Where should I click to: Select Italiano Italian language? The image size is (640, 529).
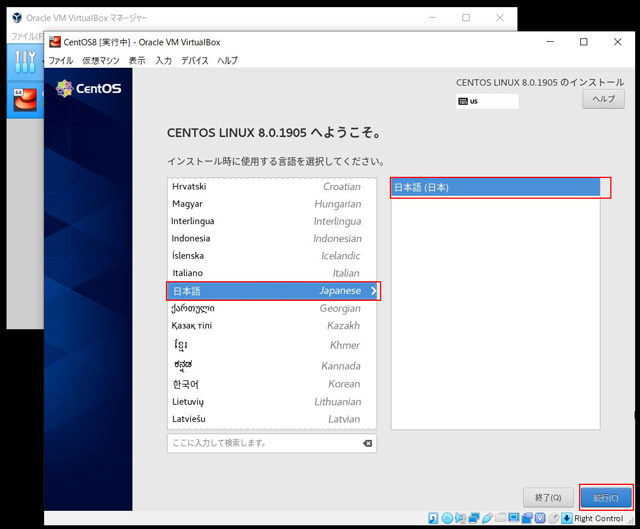(x=272, y=273)
